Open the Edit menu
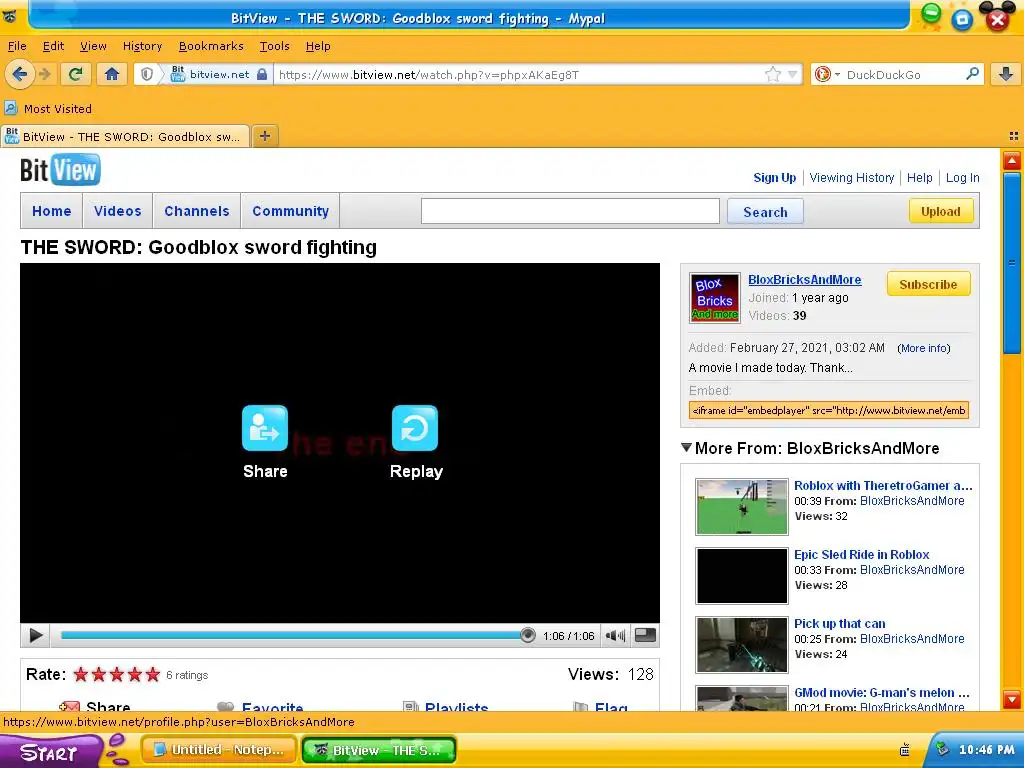This screenshot has height=768, width=1024. pyautogui.click(x=53, y=46)
